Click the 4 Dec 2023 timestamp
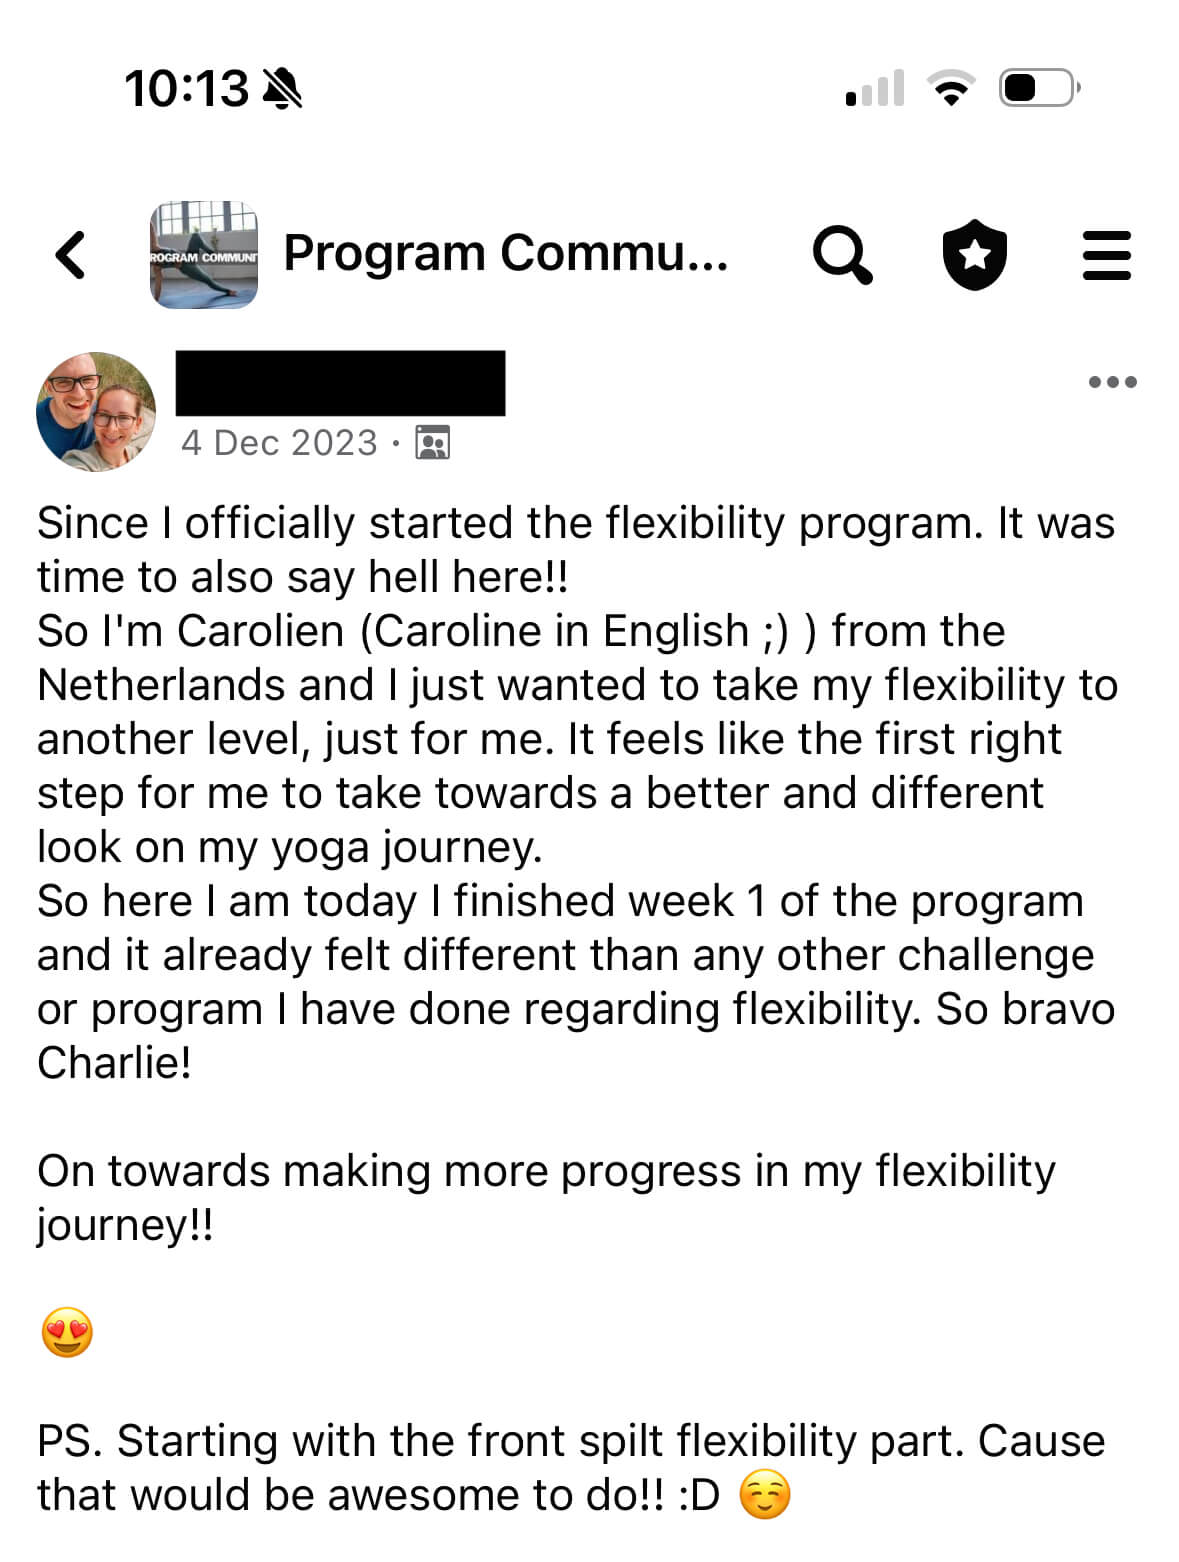 pos(279,443)
